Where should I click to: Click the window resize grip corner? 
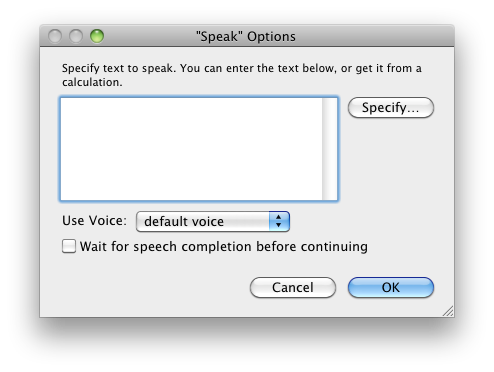click(x=448, y=311)
